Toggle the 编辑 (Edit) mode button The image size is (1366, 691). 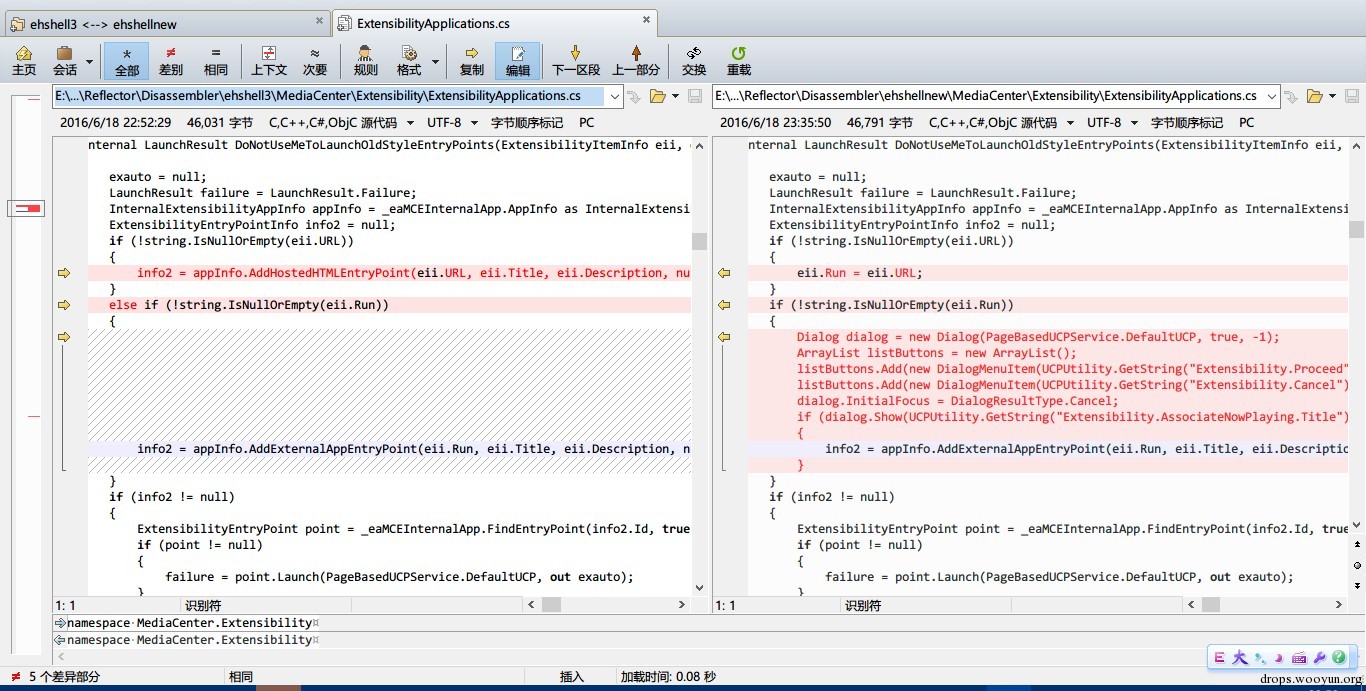[517, 61]
